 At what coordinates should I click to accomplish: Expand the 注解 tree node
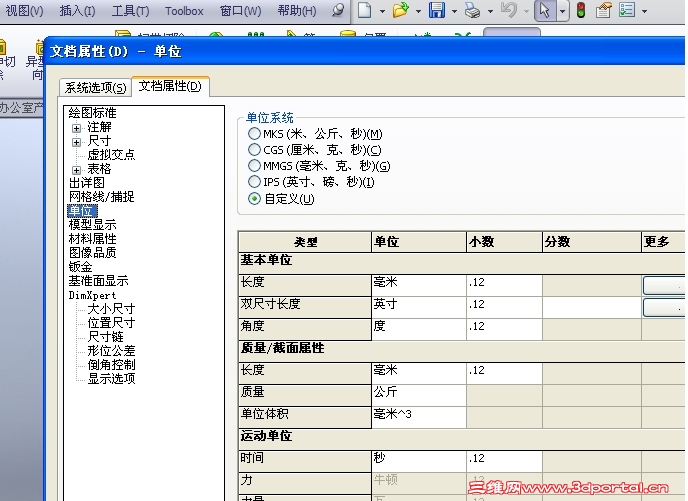coord(76,128)
